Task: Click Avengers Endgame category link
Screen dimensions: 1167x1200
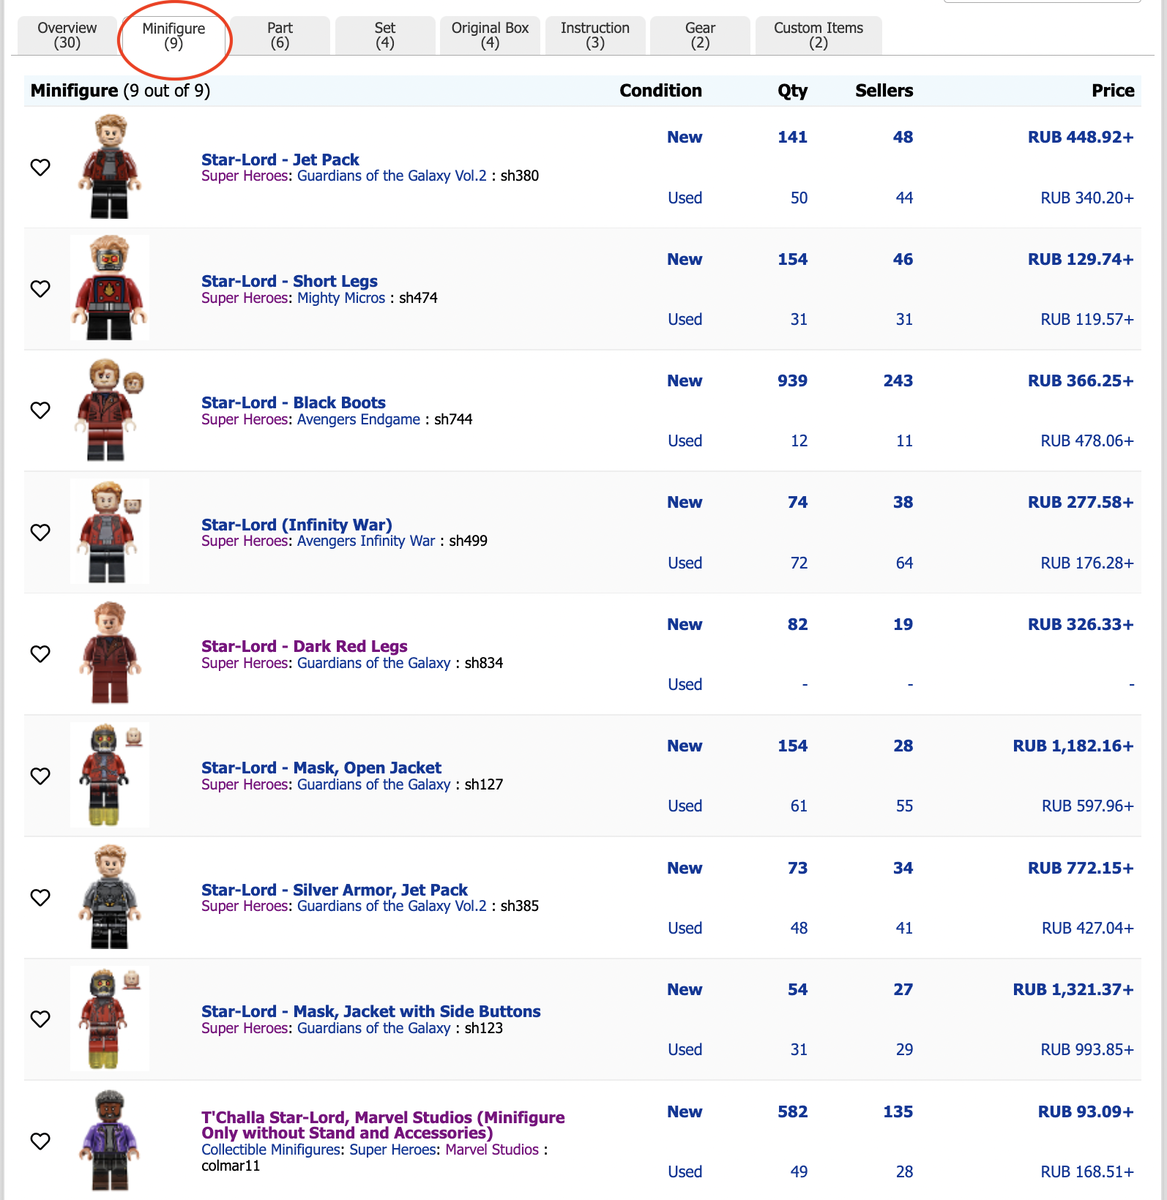Action: coord(358,419)
